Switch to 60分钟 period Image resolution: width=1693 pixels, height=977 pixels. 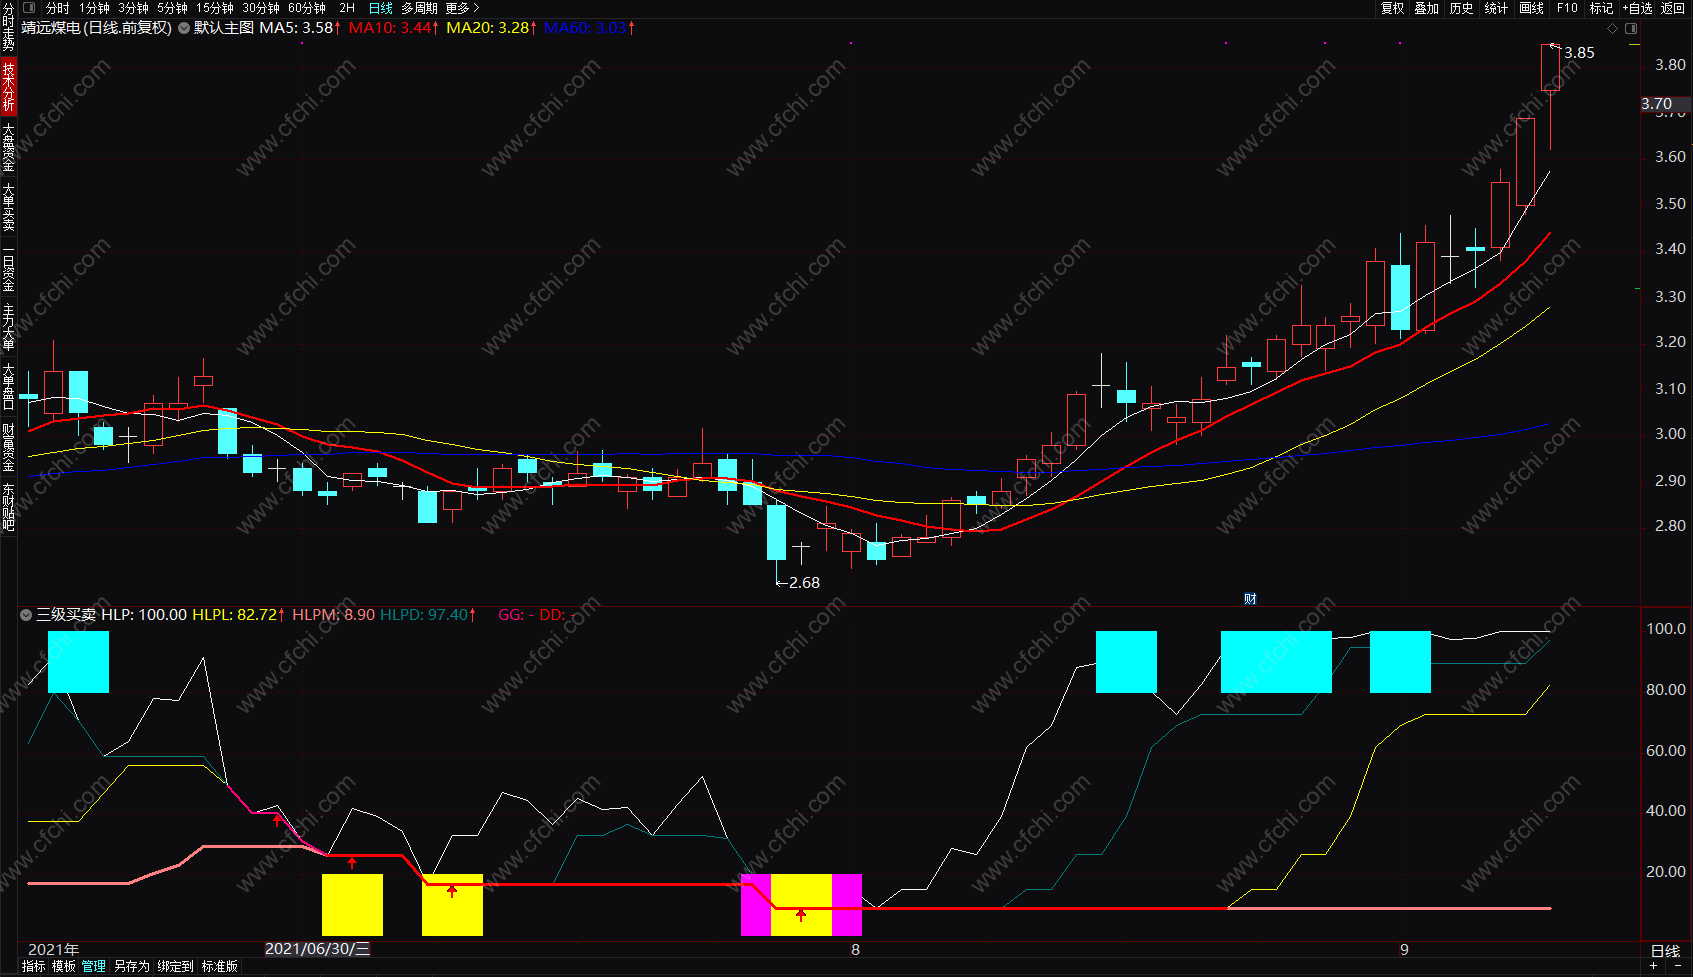307,8
